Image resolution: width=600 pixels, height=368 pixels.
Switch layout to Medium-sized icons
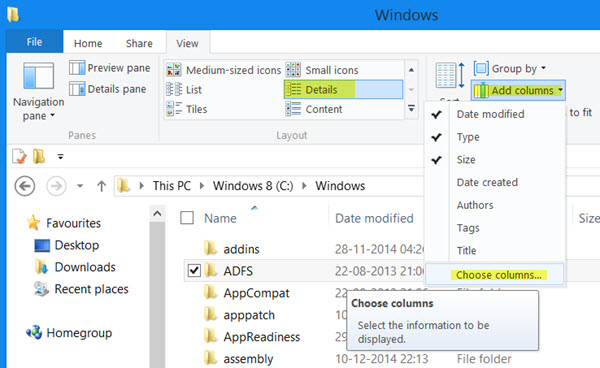(224, 70)
